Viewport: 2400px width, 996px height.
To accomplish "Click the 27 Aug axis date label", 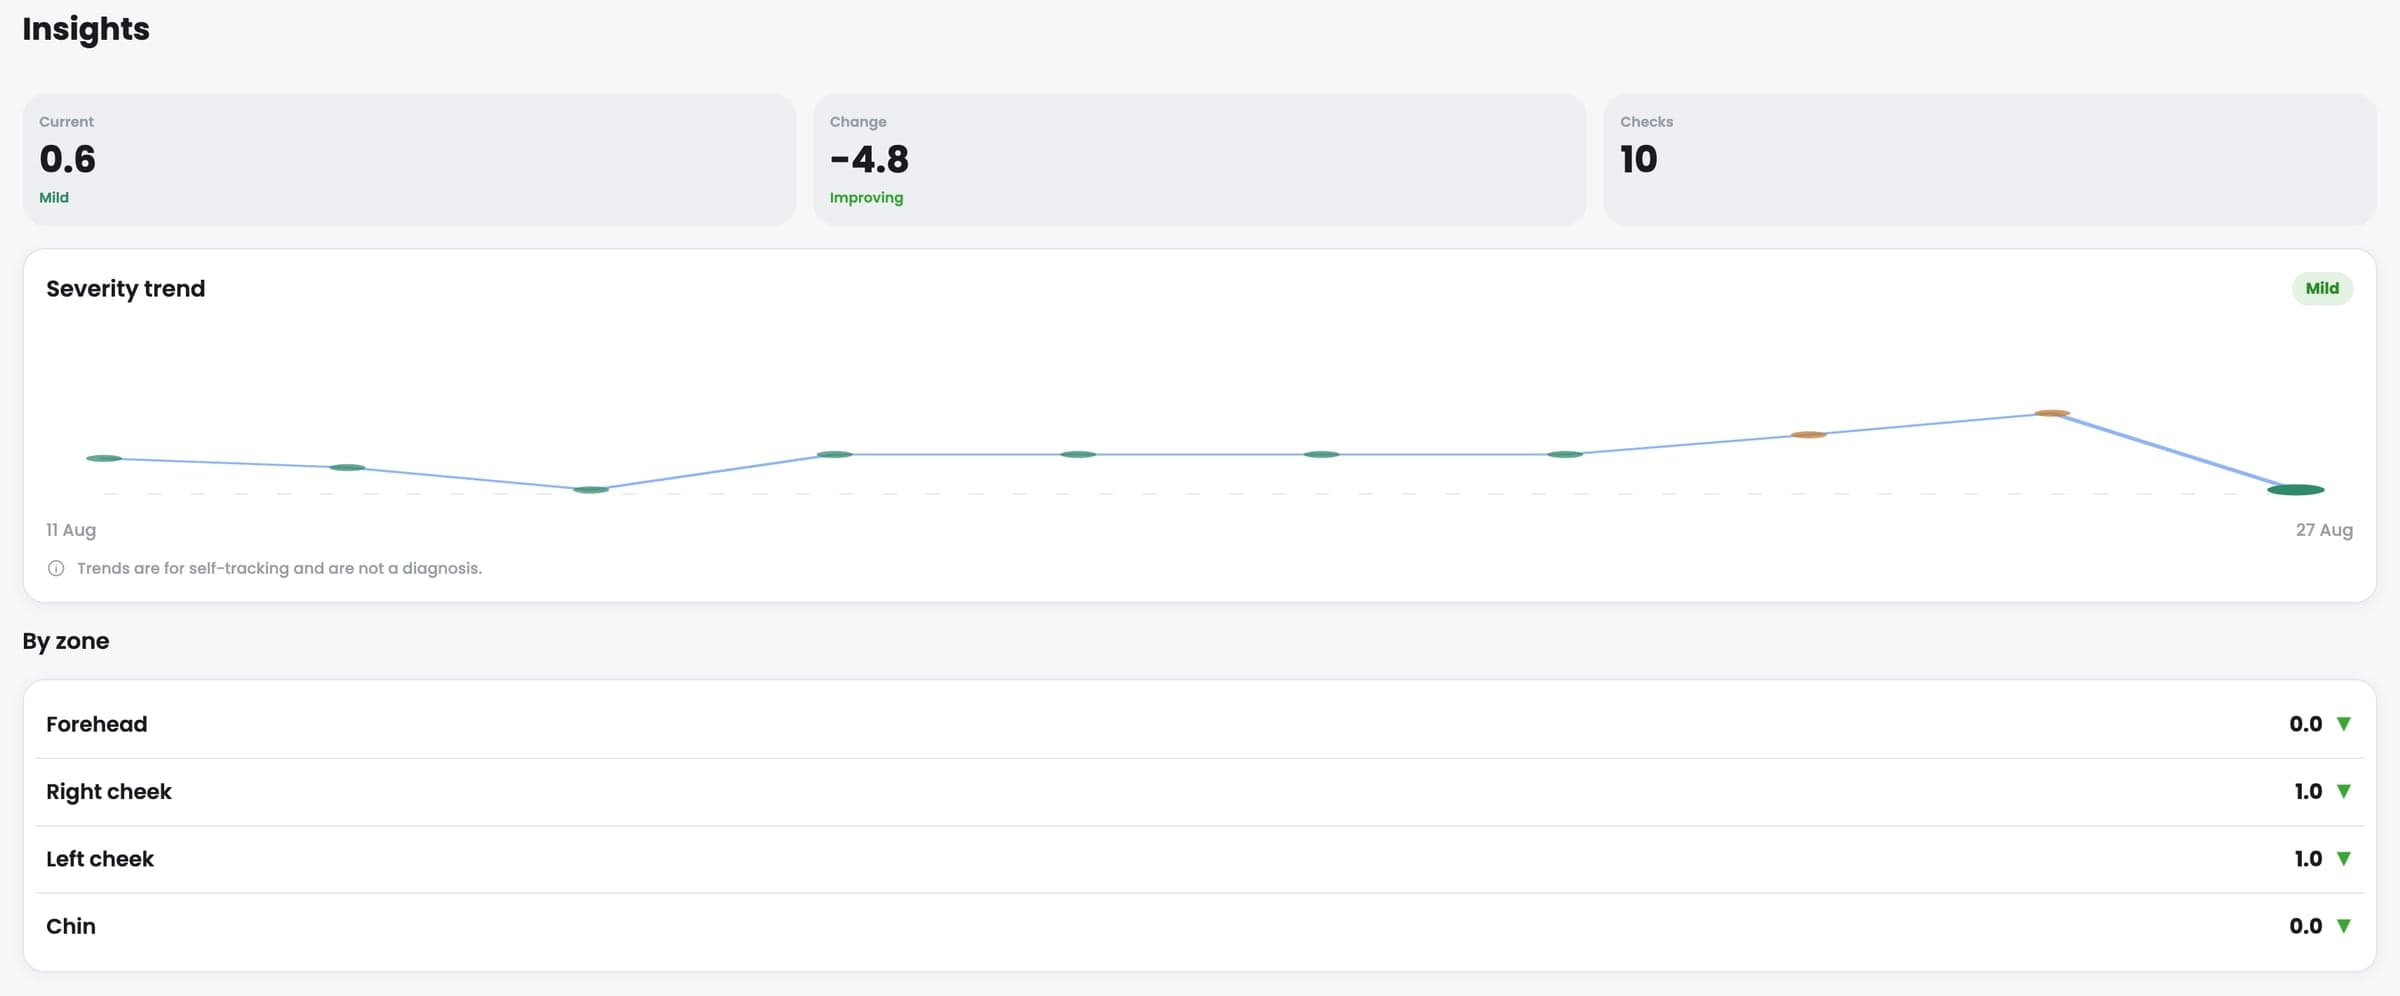I will (x=2324, y=530).
